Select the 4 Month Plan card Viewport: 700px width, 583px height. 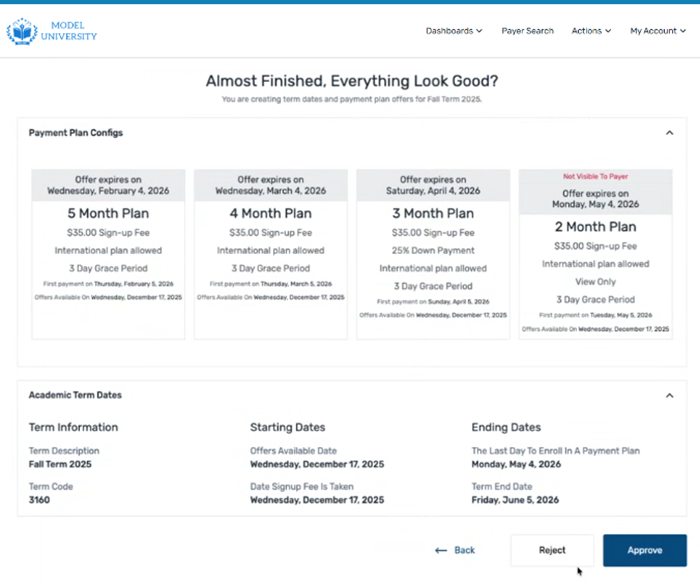click(x=270, y=254)
